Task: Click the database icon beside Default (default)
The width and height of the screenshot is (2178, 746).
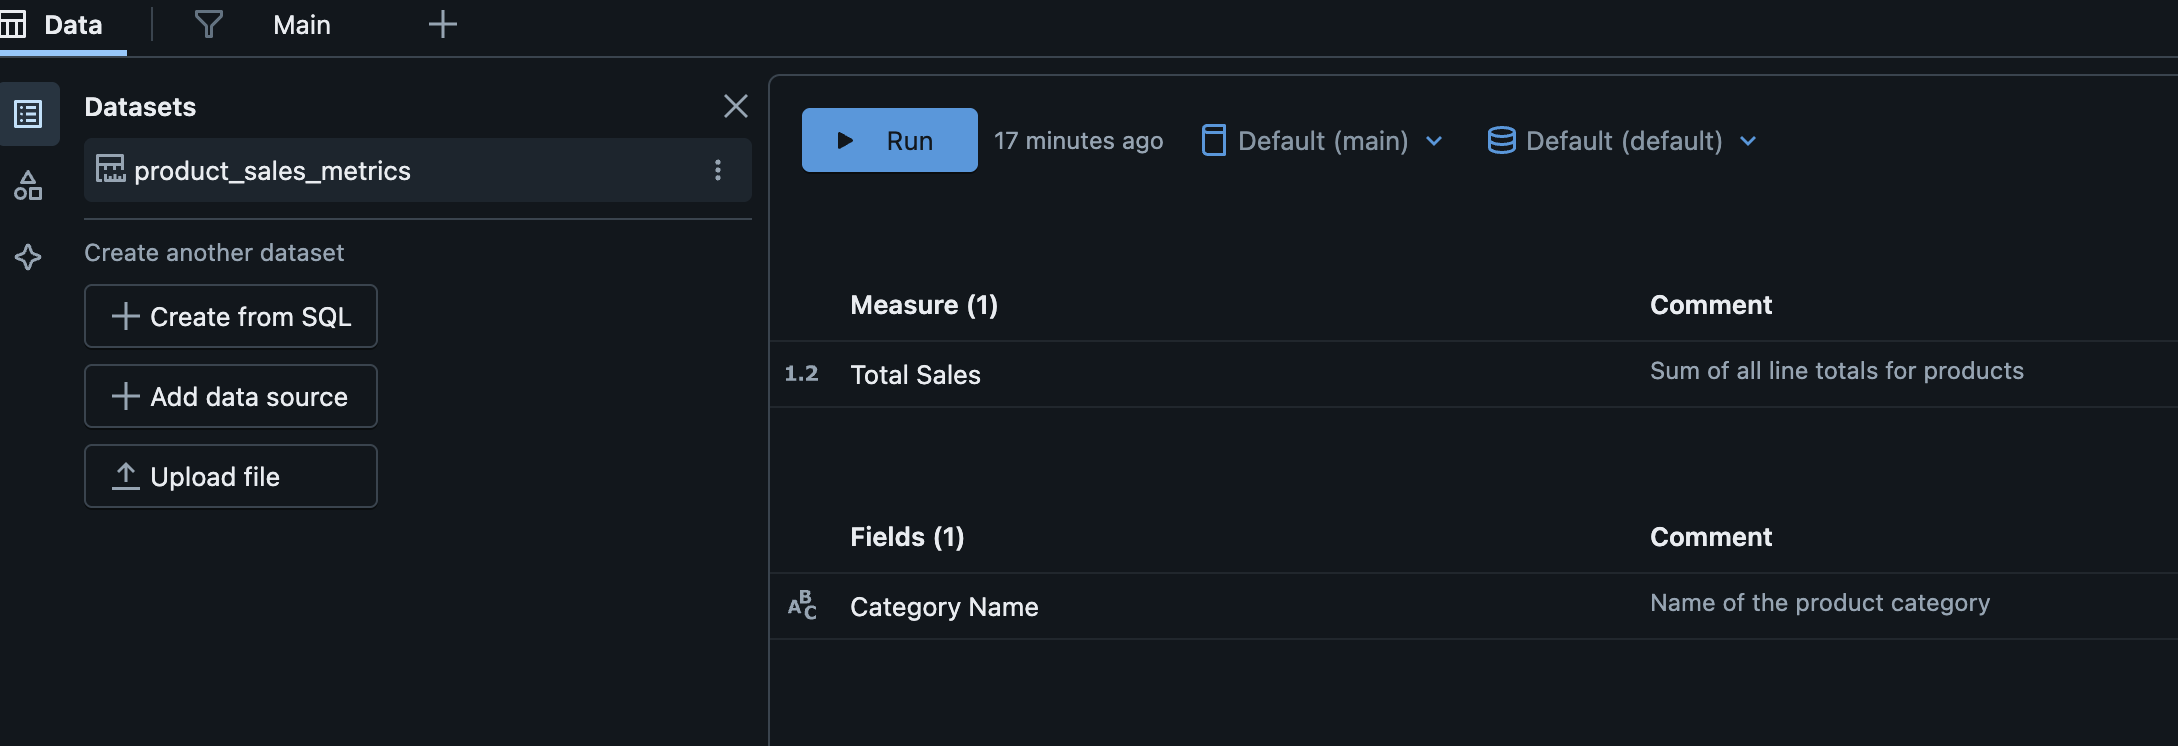Action: pos(1501,141)
